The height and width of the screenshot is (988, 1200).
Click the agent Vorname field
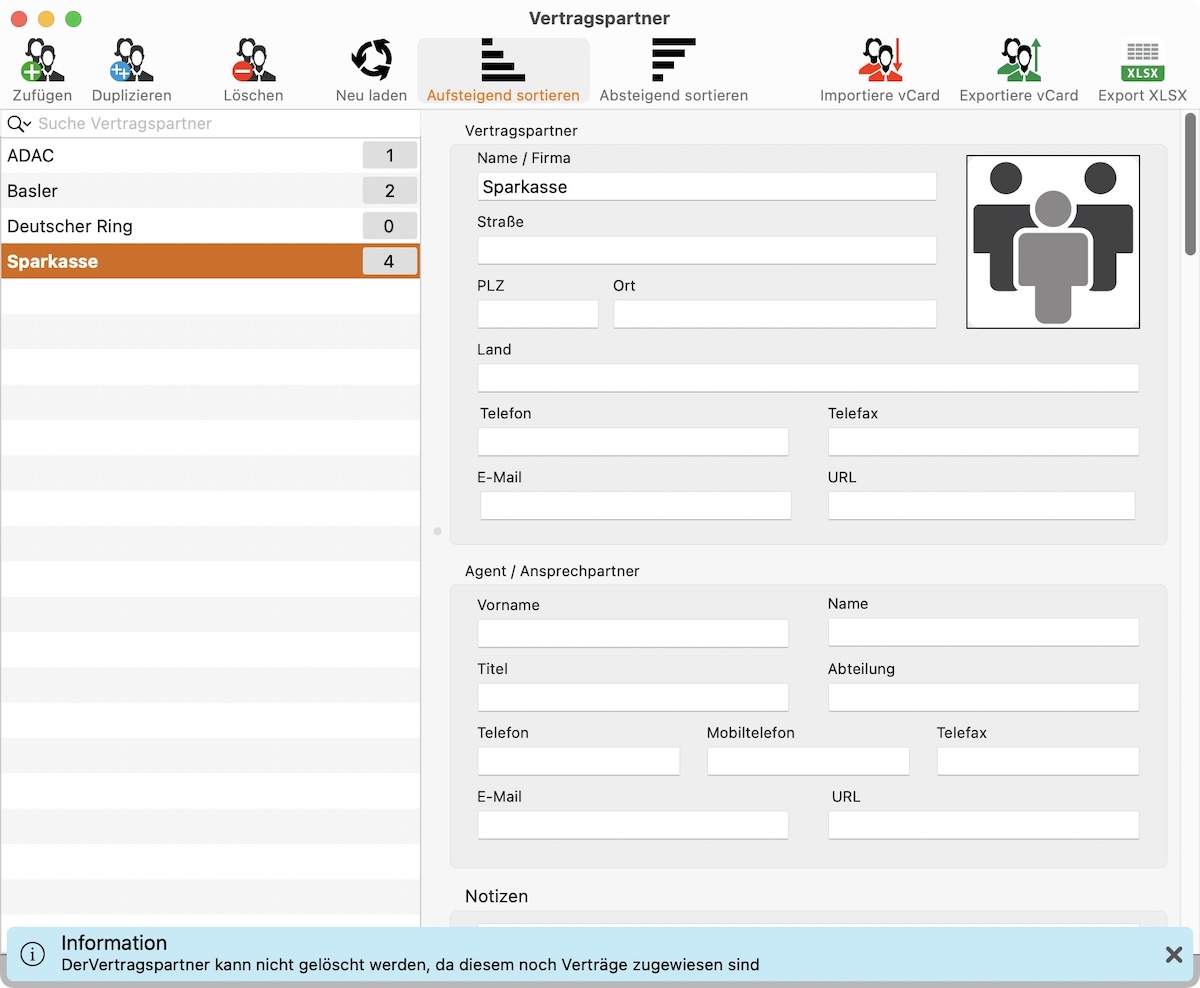coord(633,633)
